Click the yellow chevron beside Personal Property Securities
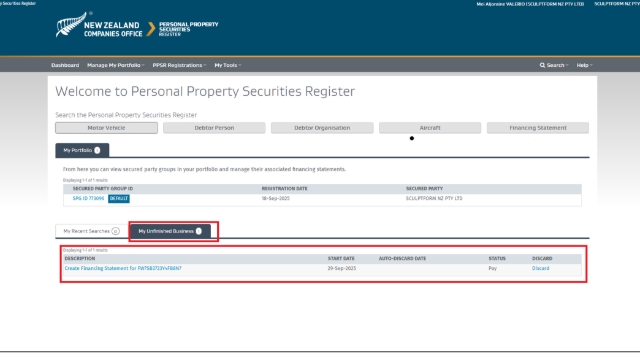This screenshot has height=360, width=640. pos(151,29)
